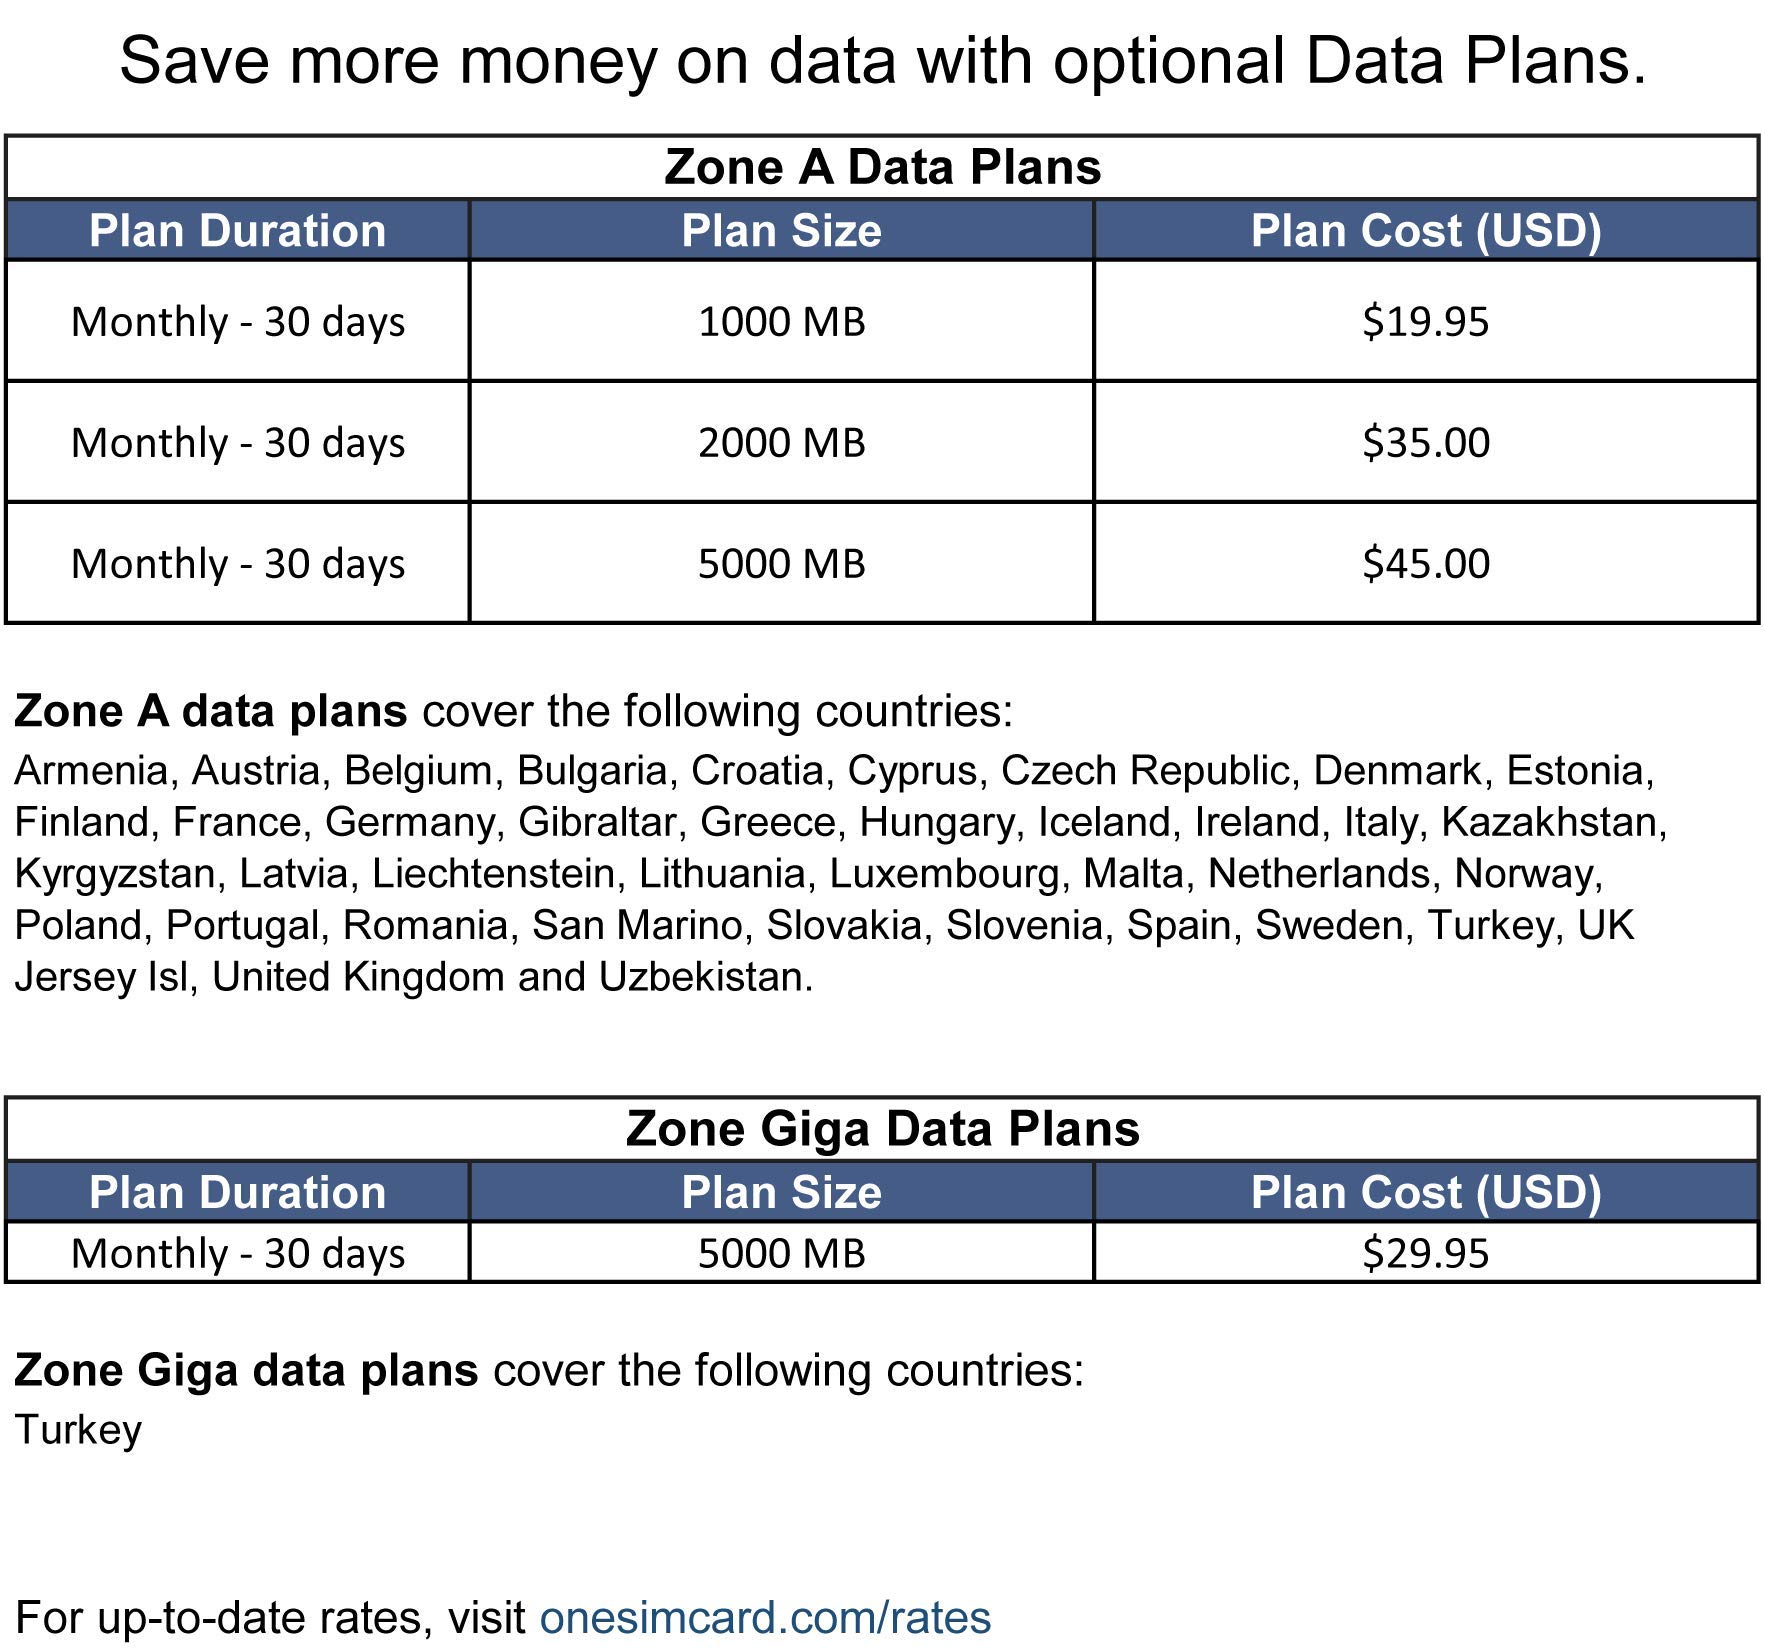The height and width of the screenshot is (1649, 1765).
Task: Click the bold 'Zone A data plans' text
Action: 210,711
